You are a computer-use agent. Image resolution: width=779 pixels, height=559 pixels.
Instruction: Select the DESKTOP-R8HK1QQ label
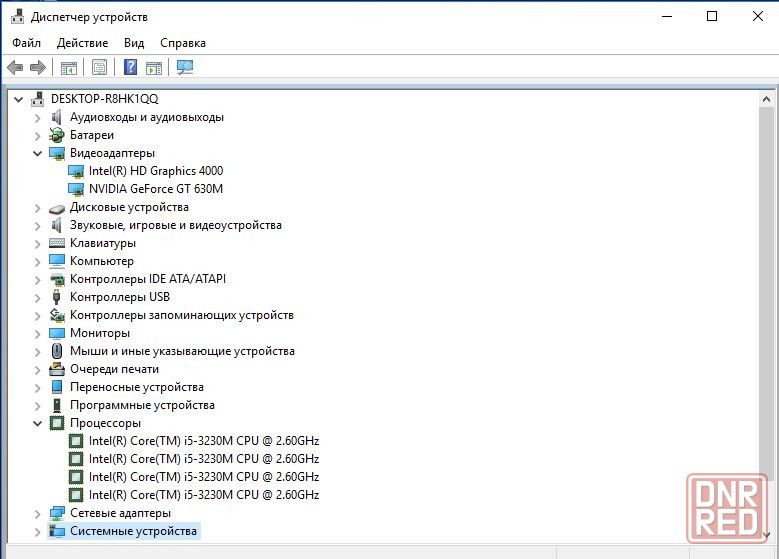(x=105, y=99)
